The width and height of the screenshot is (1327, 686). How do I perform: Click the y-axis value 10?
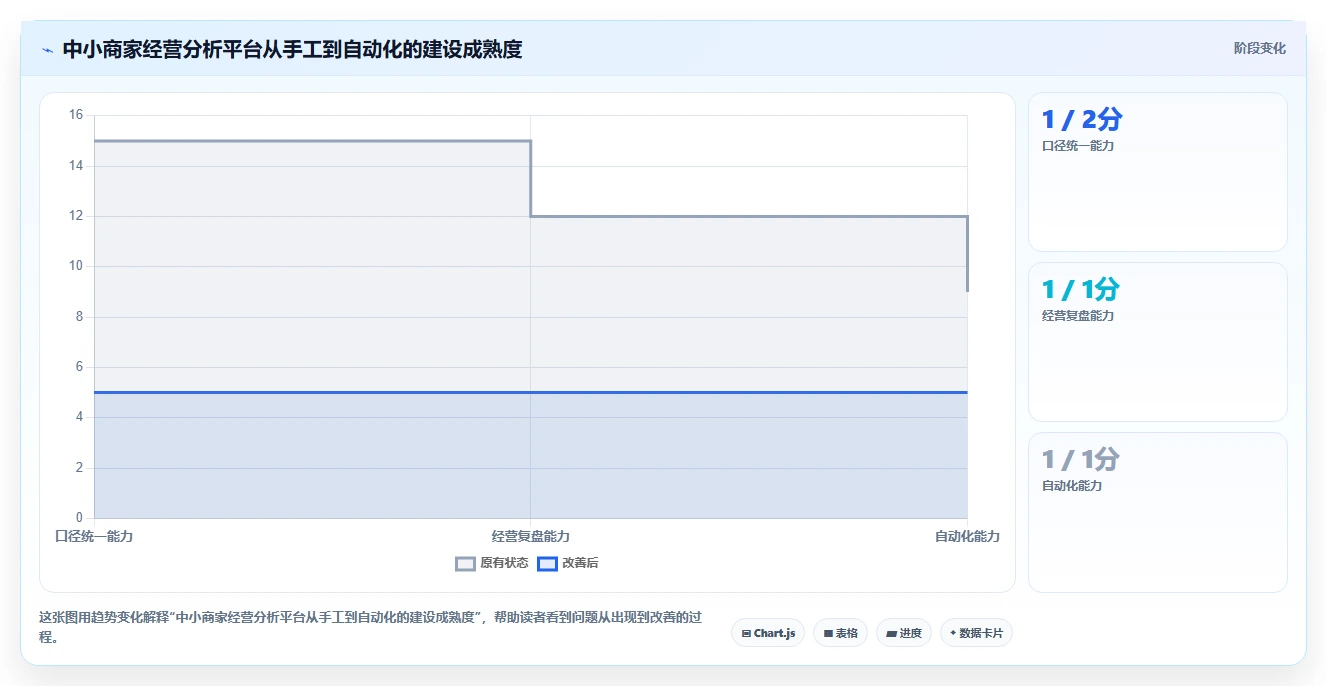click(76, 266)
